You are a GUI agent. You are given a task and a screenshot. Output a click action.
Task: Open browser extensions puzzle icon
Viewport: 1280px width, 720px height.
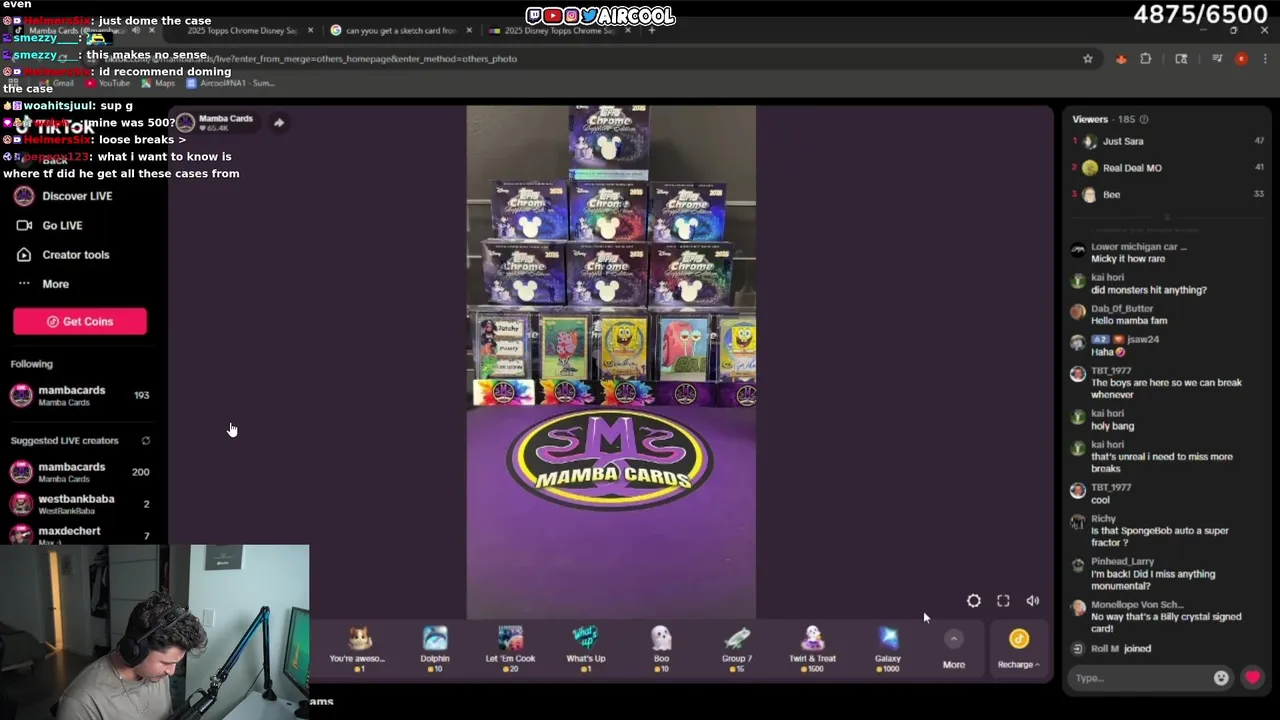[1146, 59]
